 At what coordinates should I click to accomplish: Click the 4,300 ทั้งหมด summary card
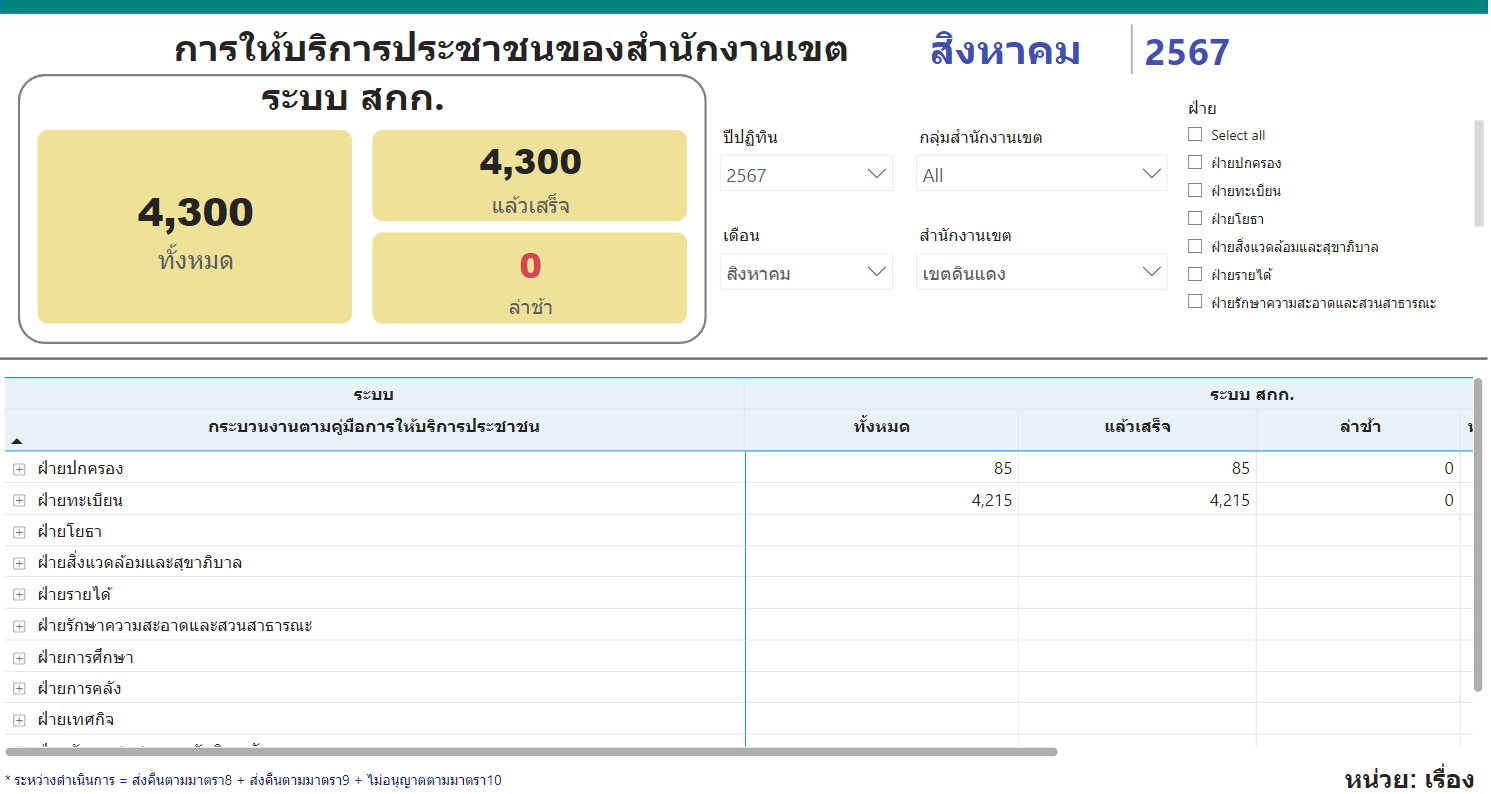[195, 227]
